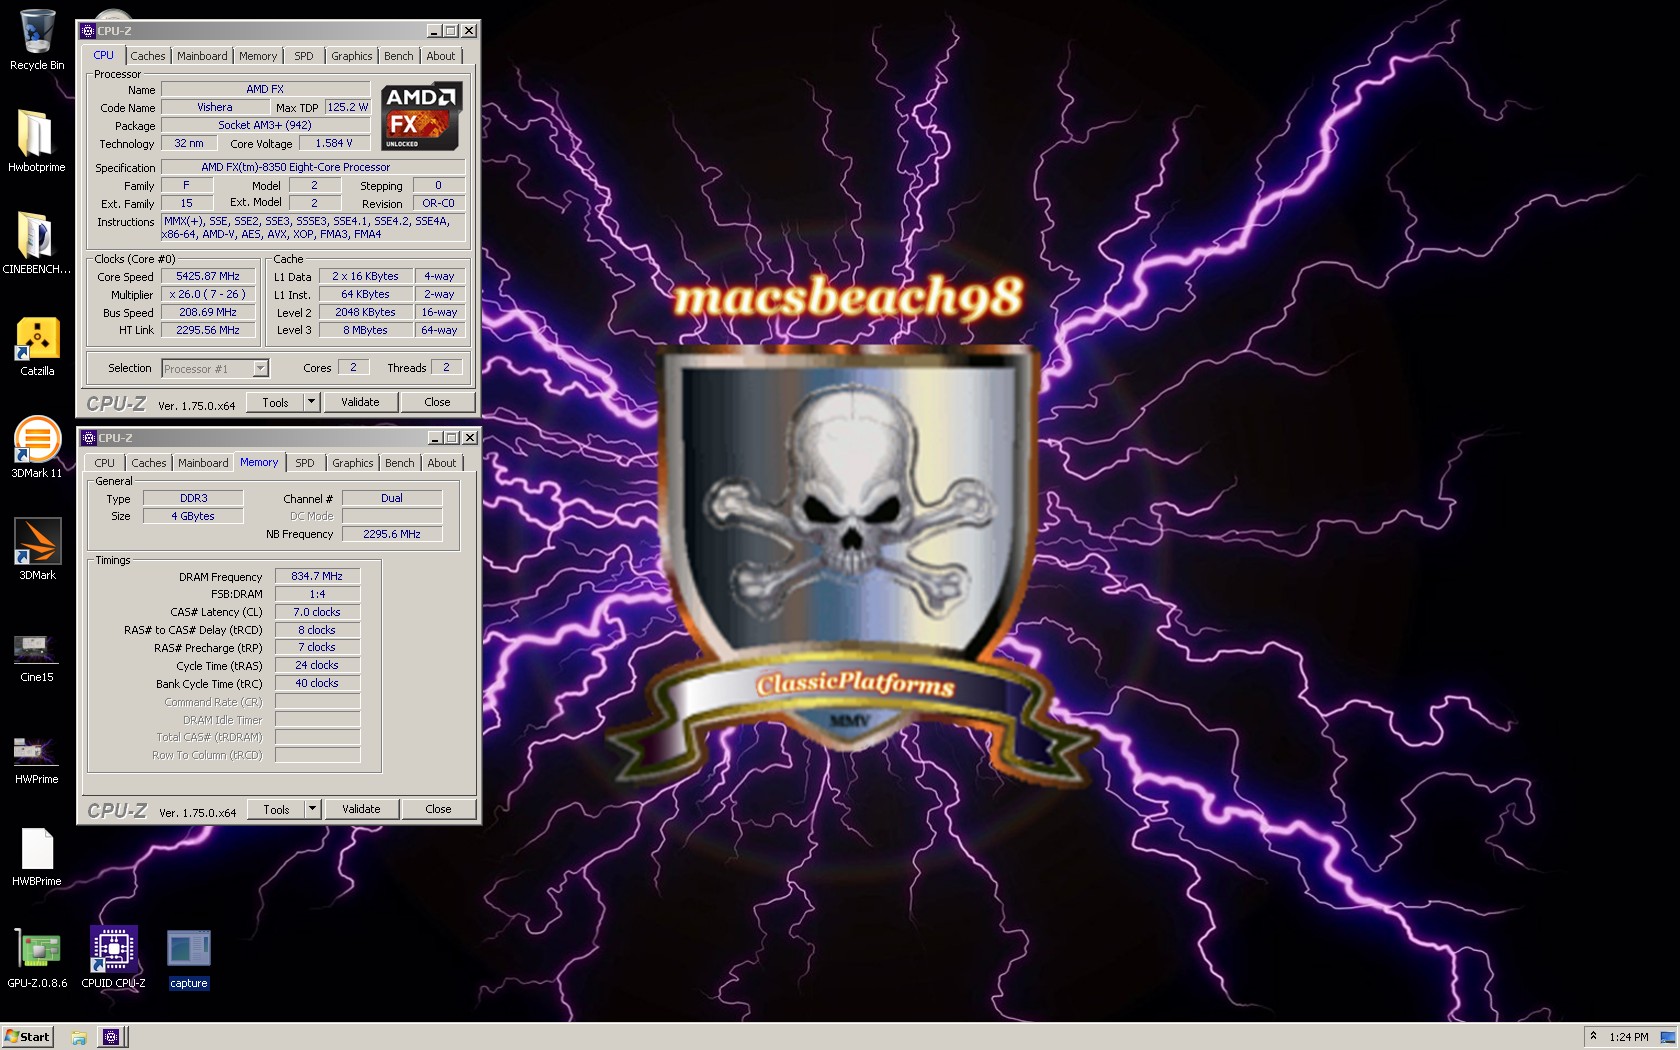Open Bench tab in lower CPU-Z window

coord(400,463)
